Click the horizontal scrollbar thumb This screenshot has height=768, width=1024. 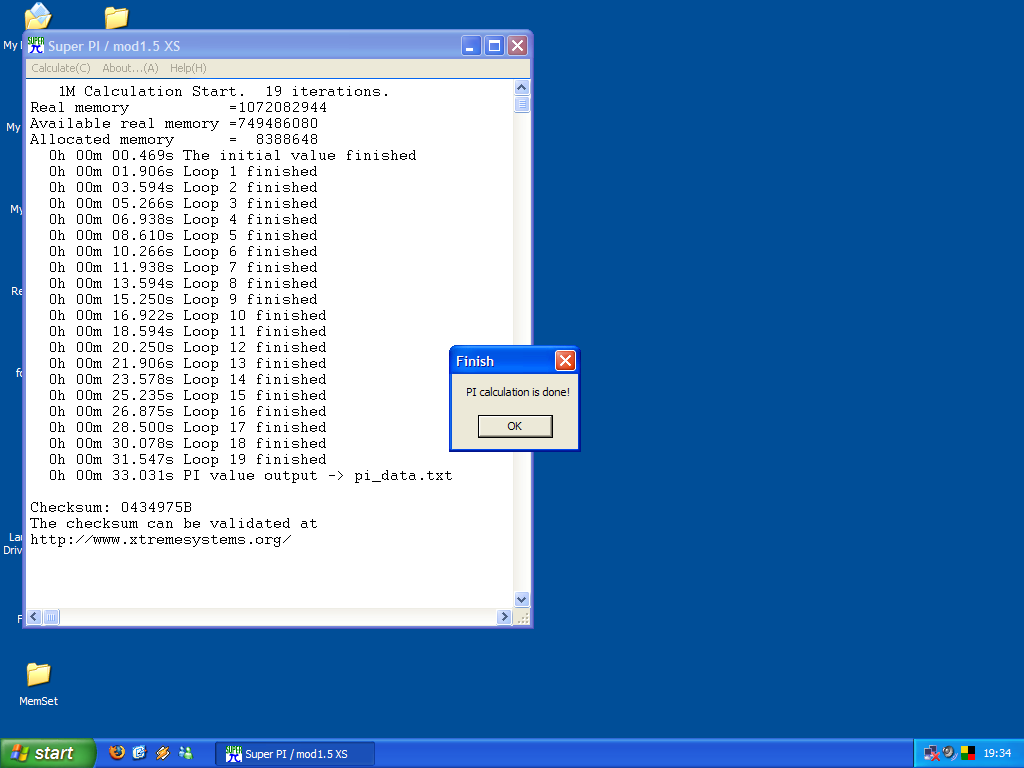coord(51,616)
